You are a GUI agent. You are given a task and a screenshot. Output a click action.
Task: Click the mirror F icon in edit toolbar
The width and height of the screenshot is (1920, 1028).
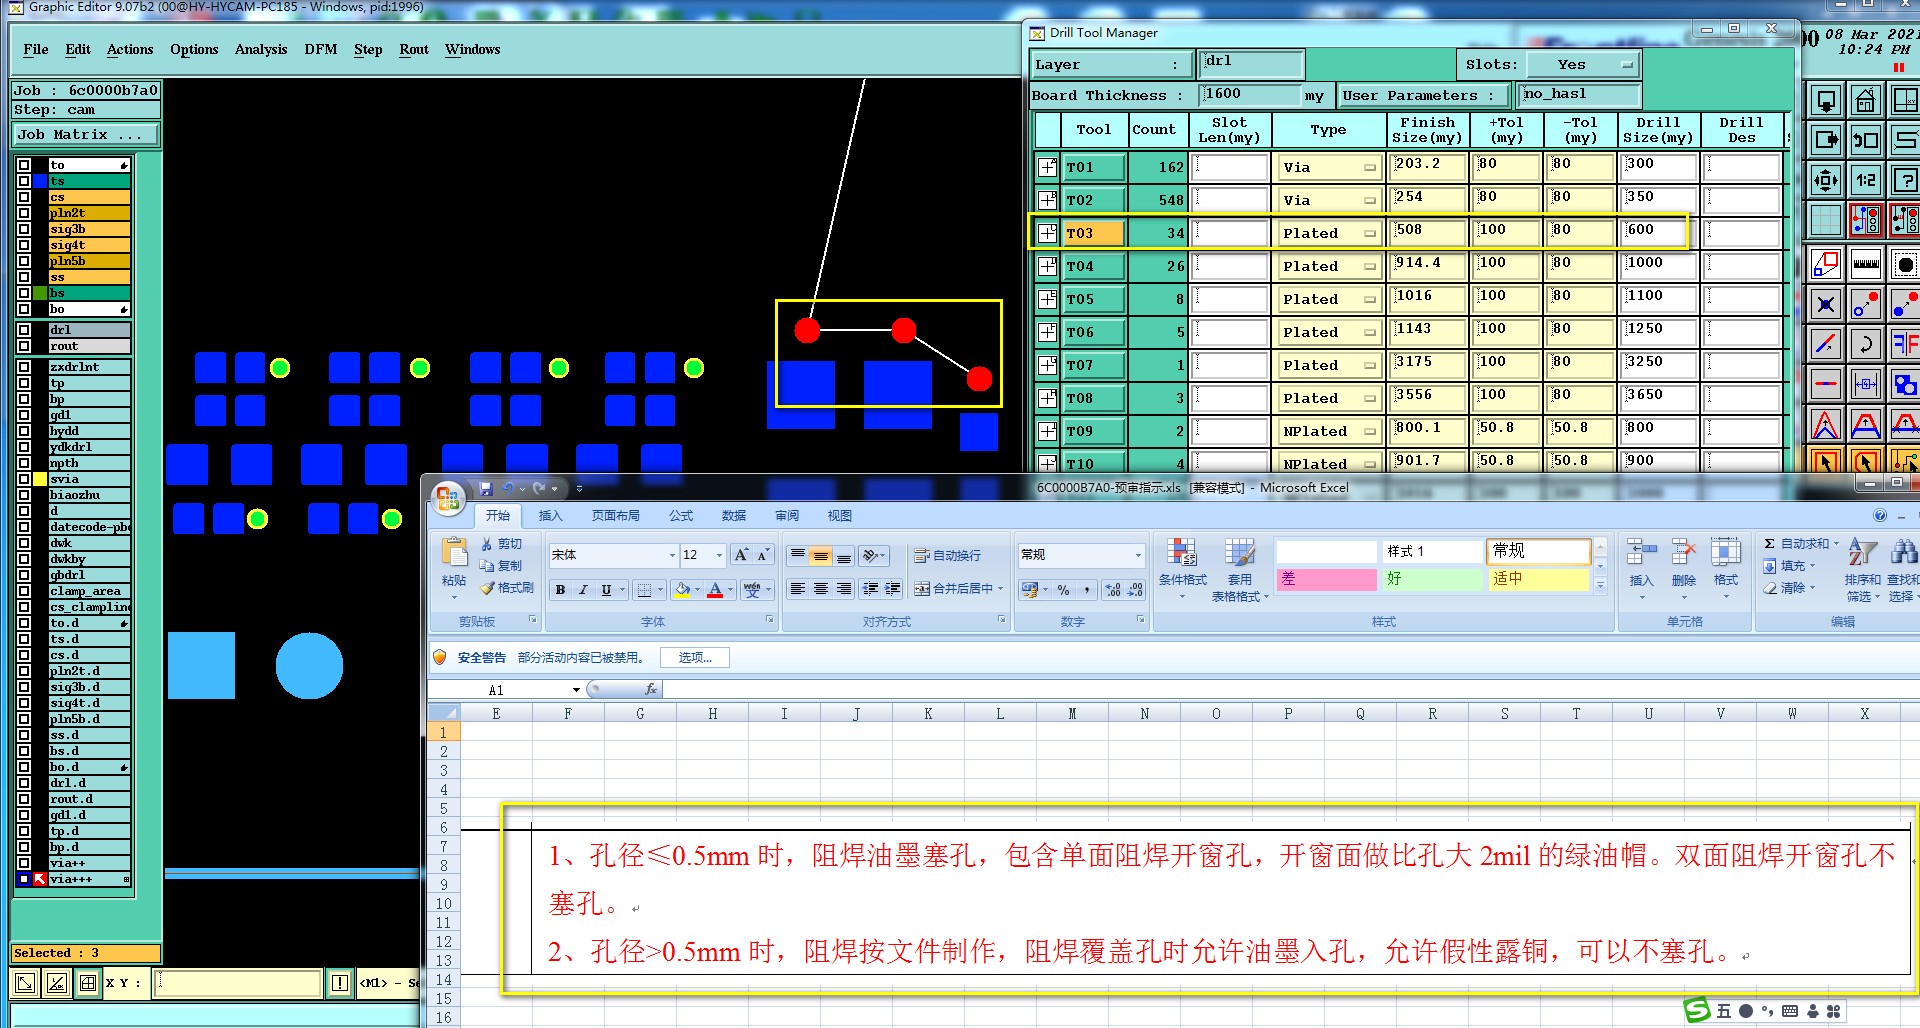pyautogui.click(x=1905, y=345)
